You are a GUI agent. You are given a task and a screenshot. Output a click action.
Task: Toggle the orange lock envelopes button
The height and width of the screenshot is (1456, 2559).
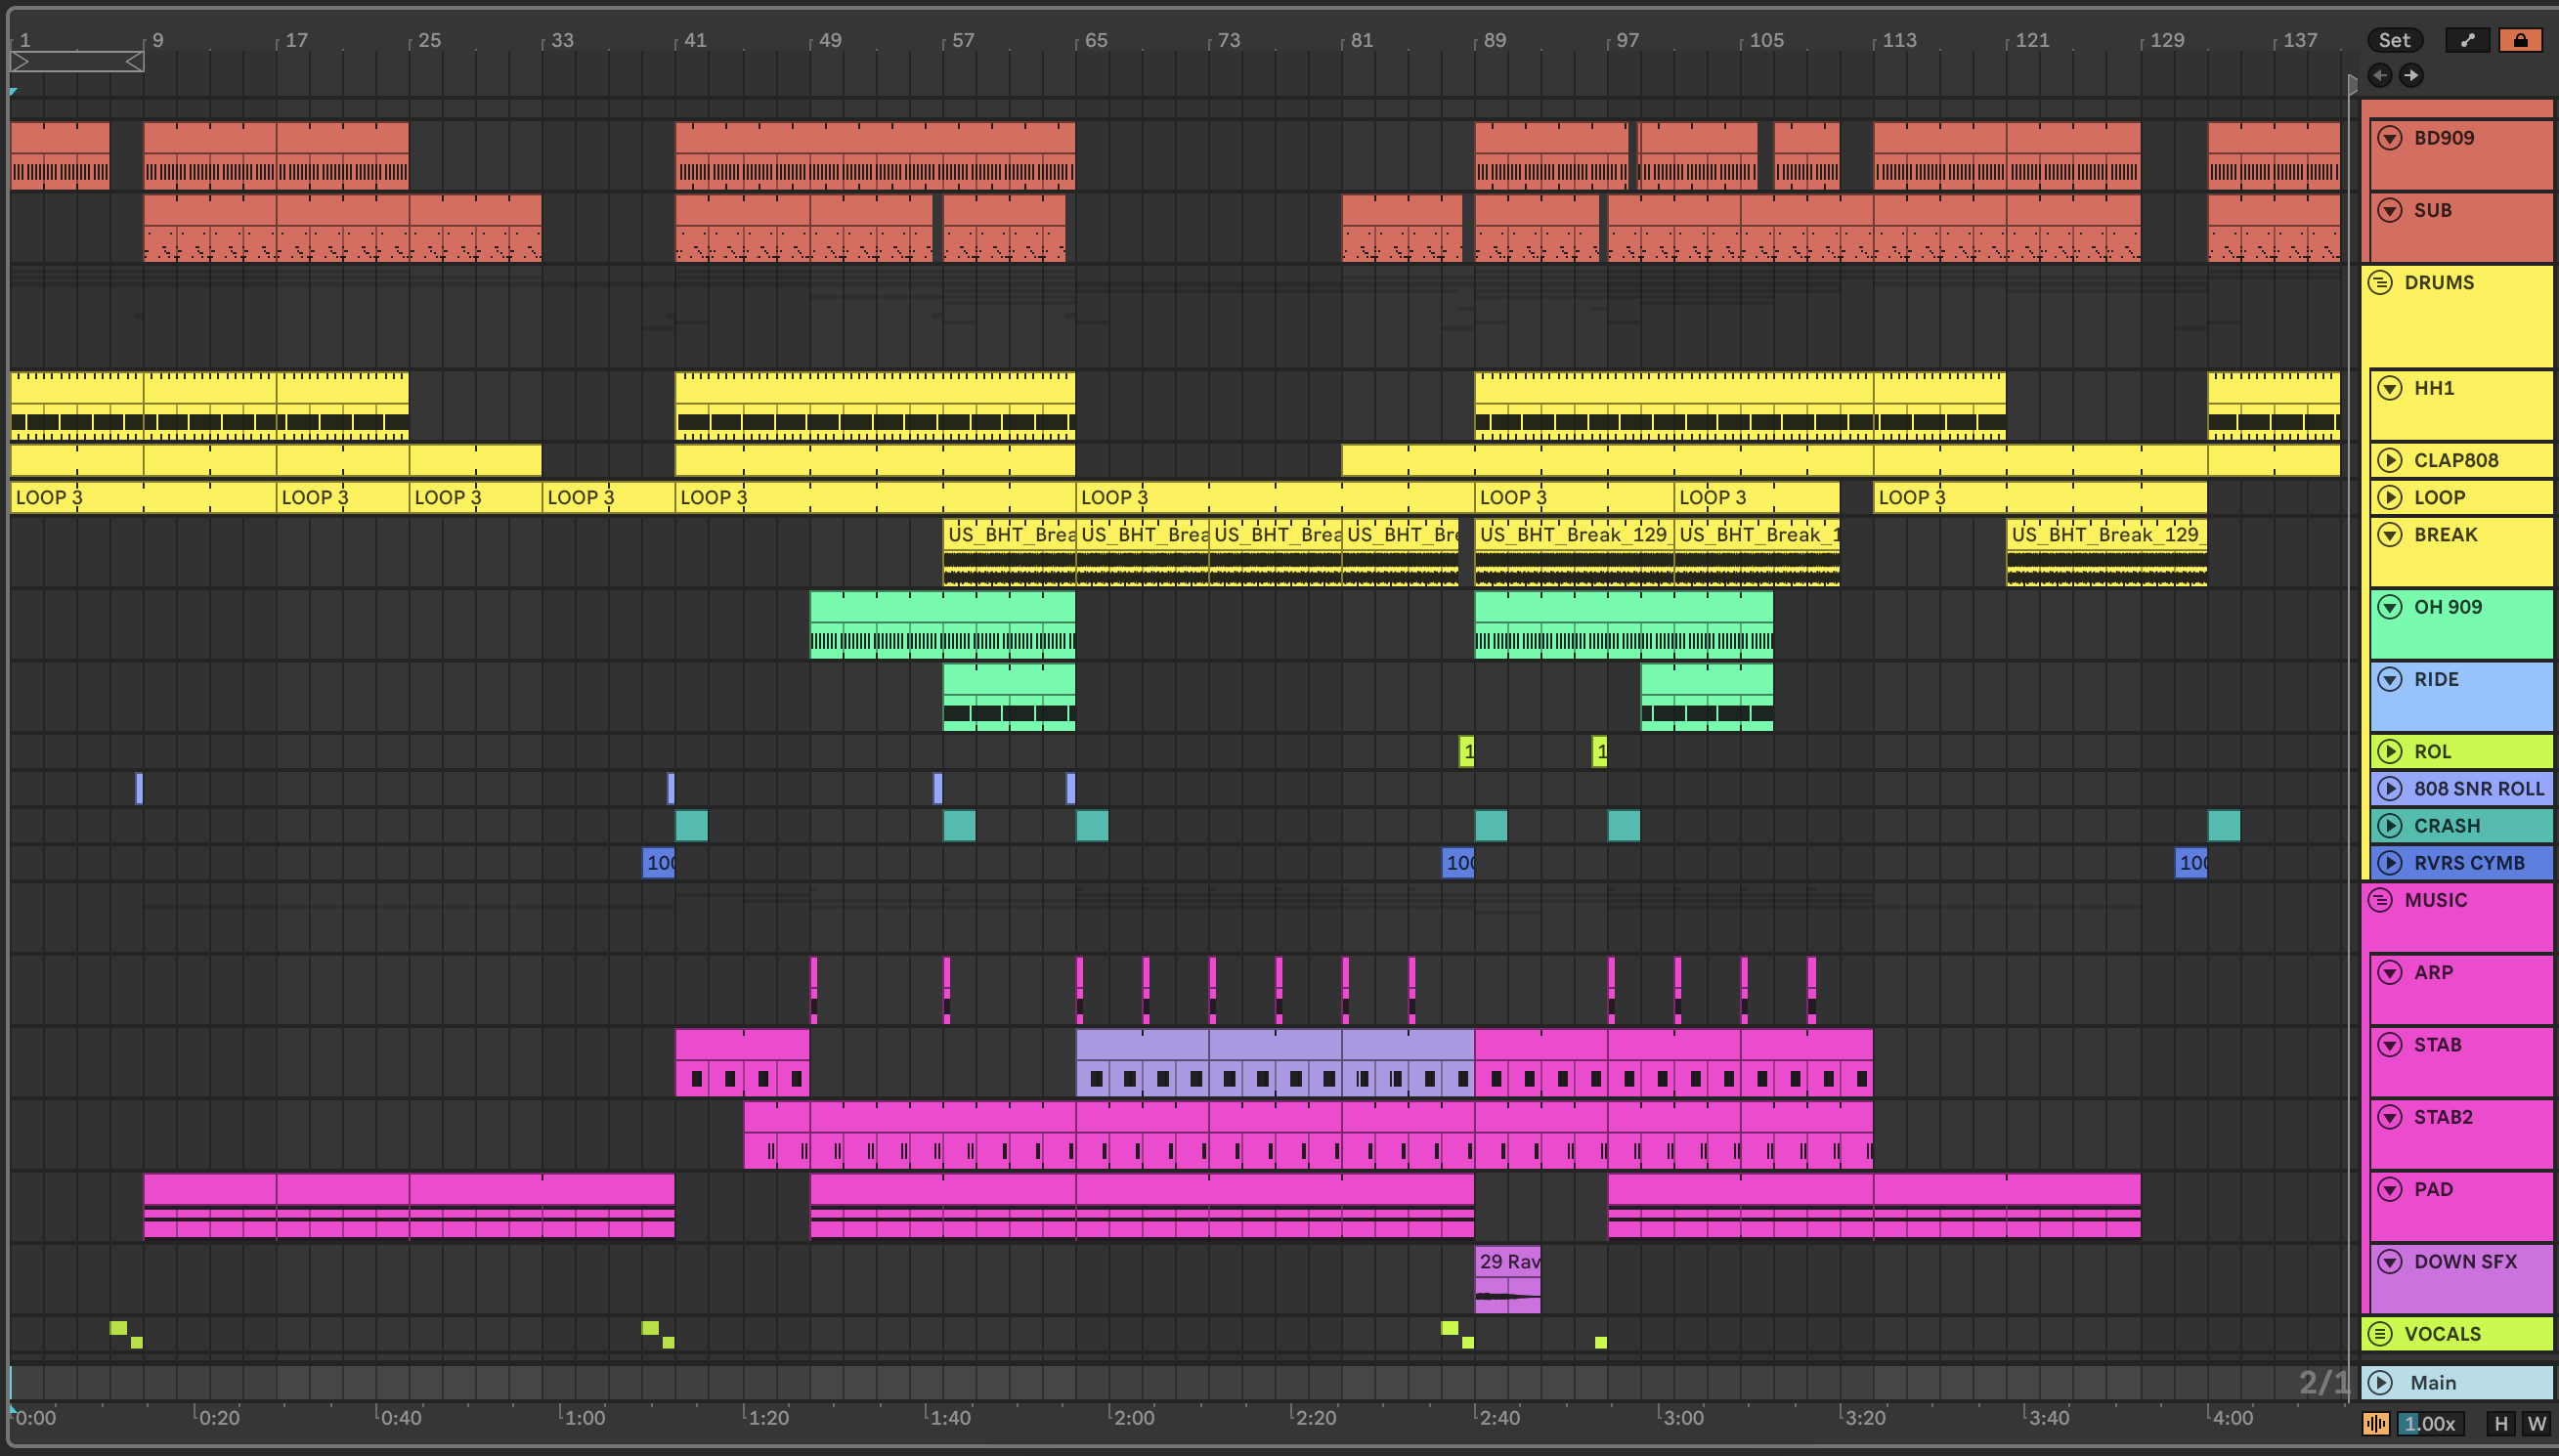(2520, 40)
